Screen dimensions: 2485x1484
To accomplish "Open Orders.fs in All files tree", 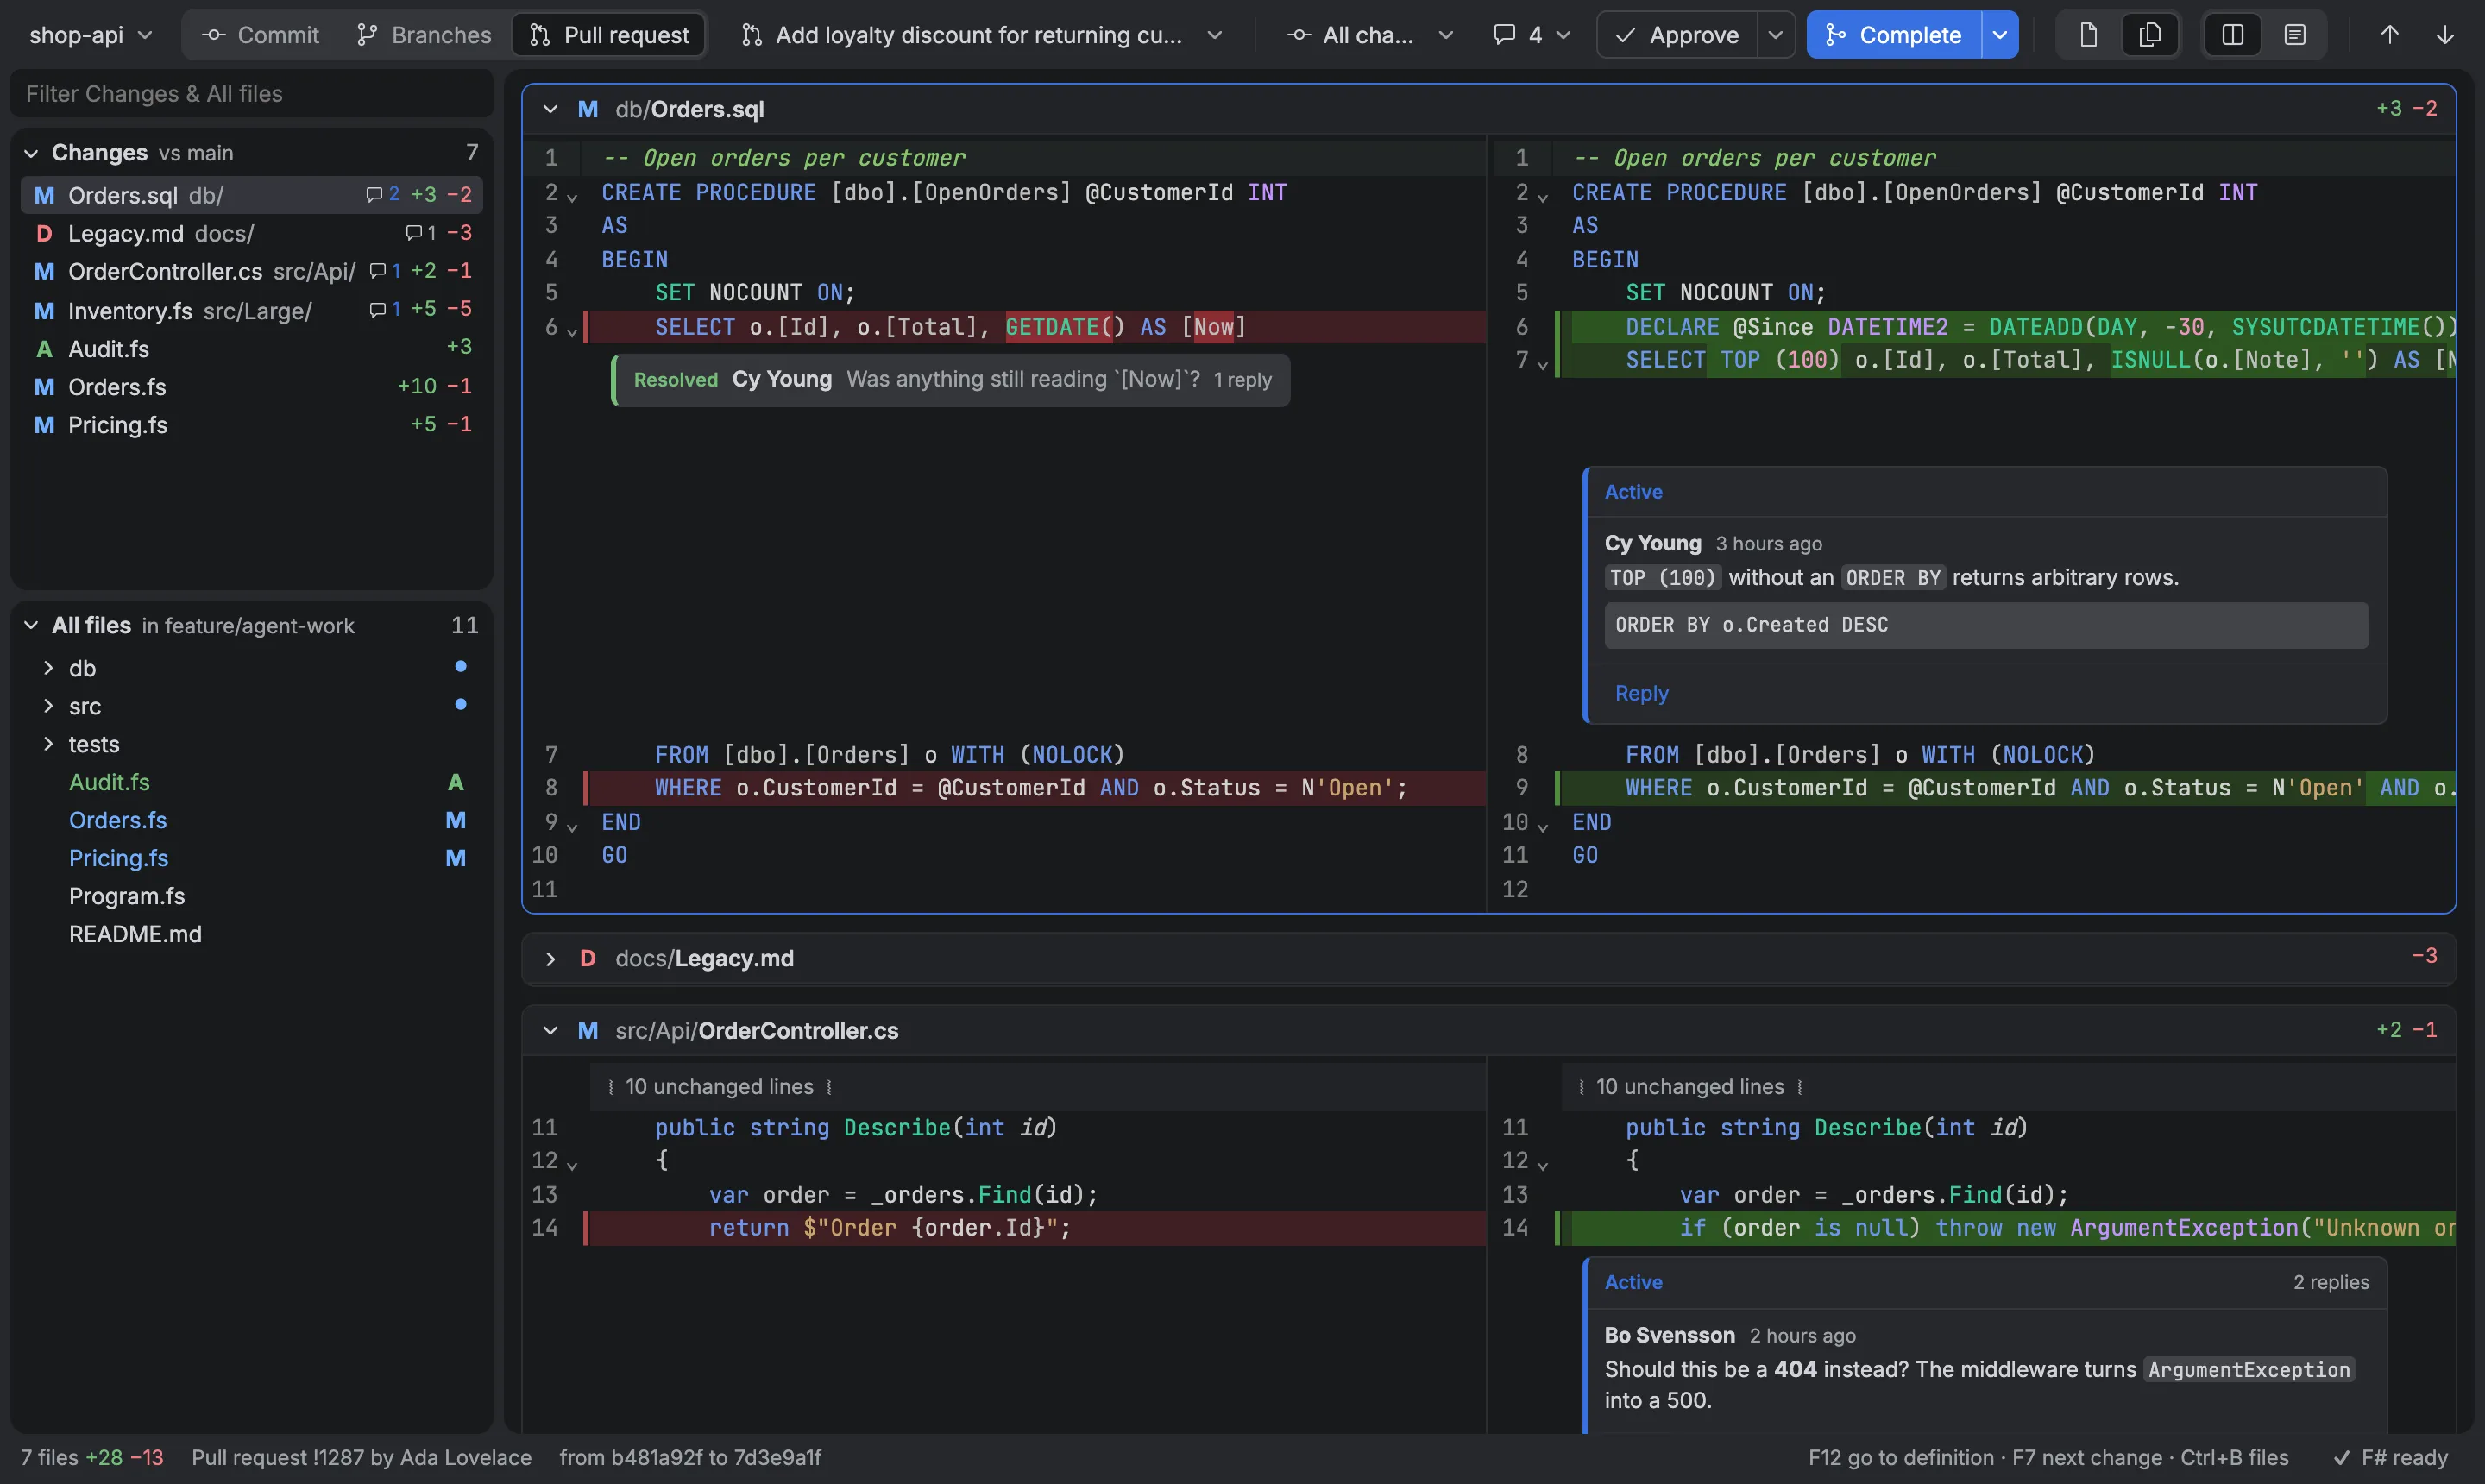I will pos(252,820).
